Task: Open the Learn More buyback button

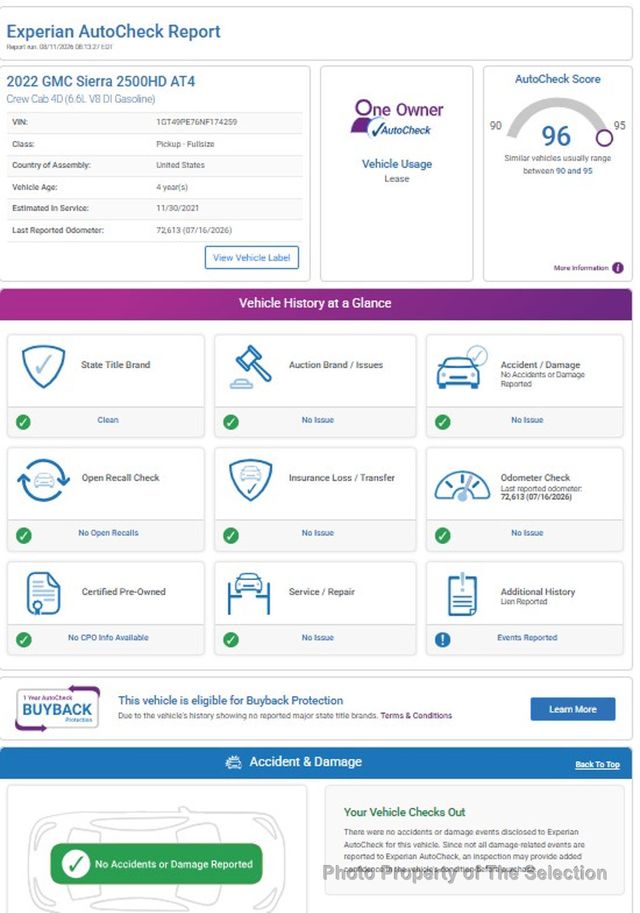Action: coord(572,709)
